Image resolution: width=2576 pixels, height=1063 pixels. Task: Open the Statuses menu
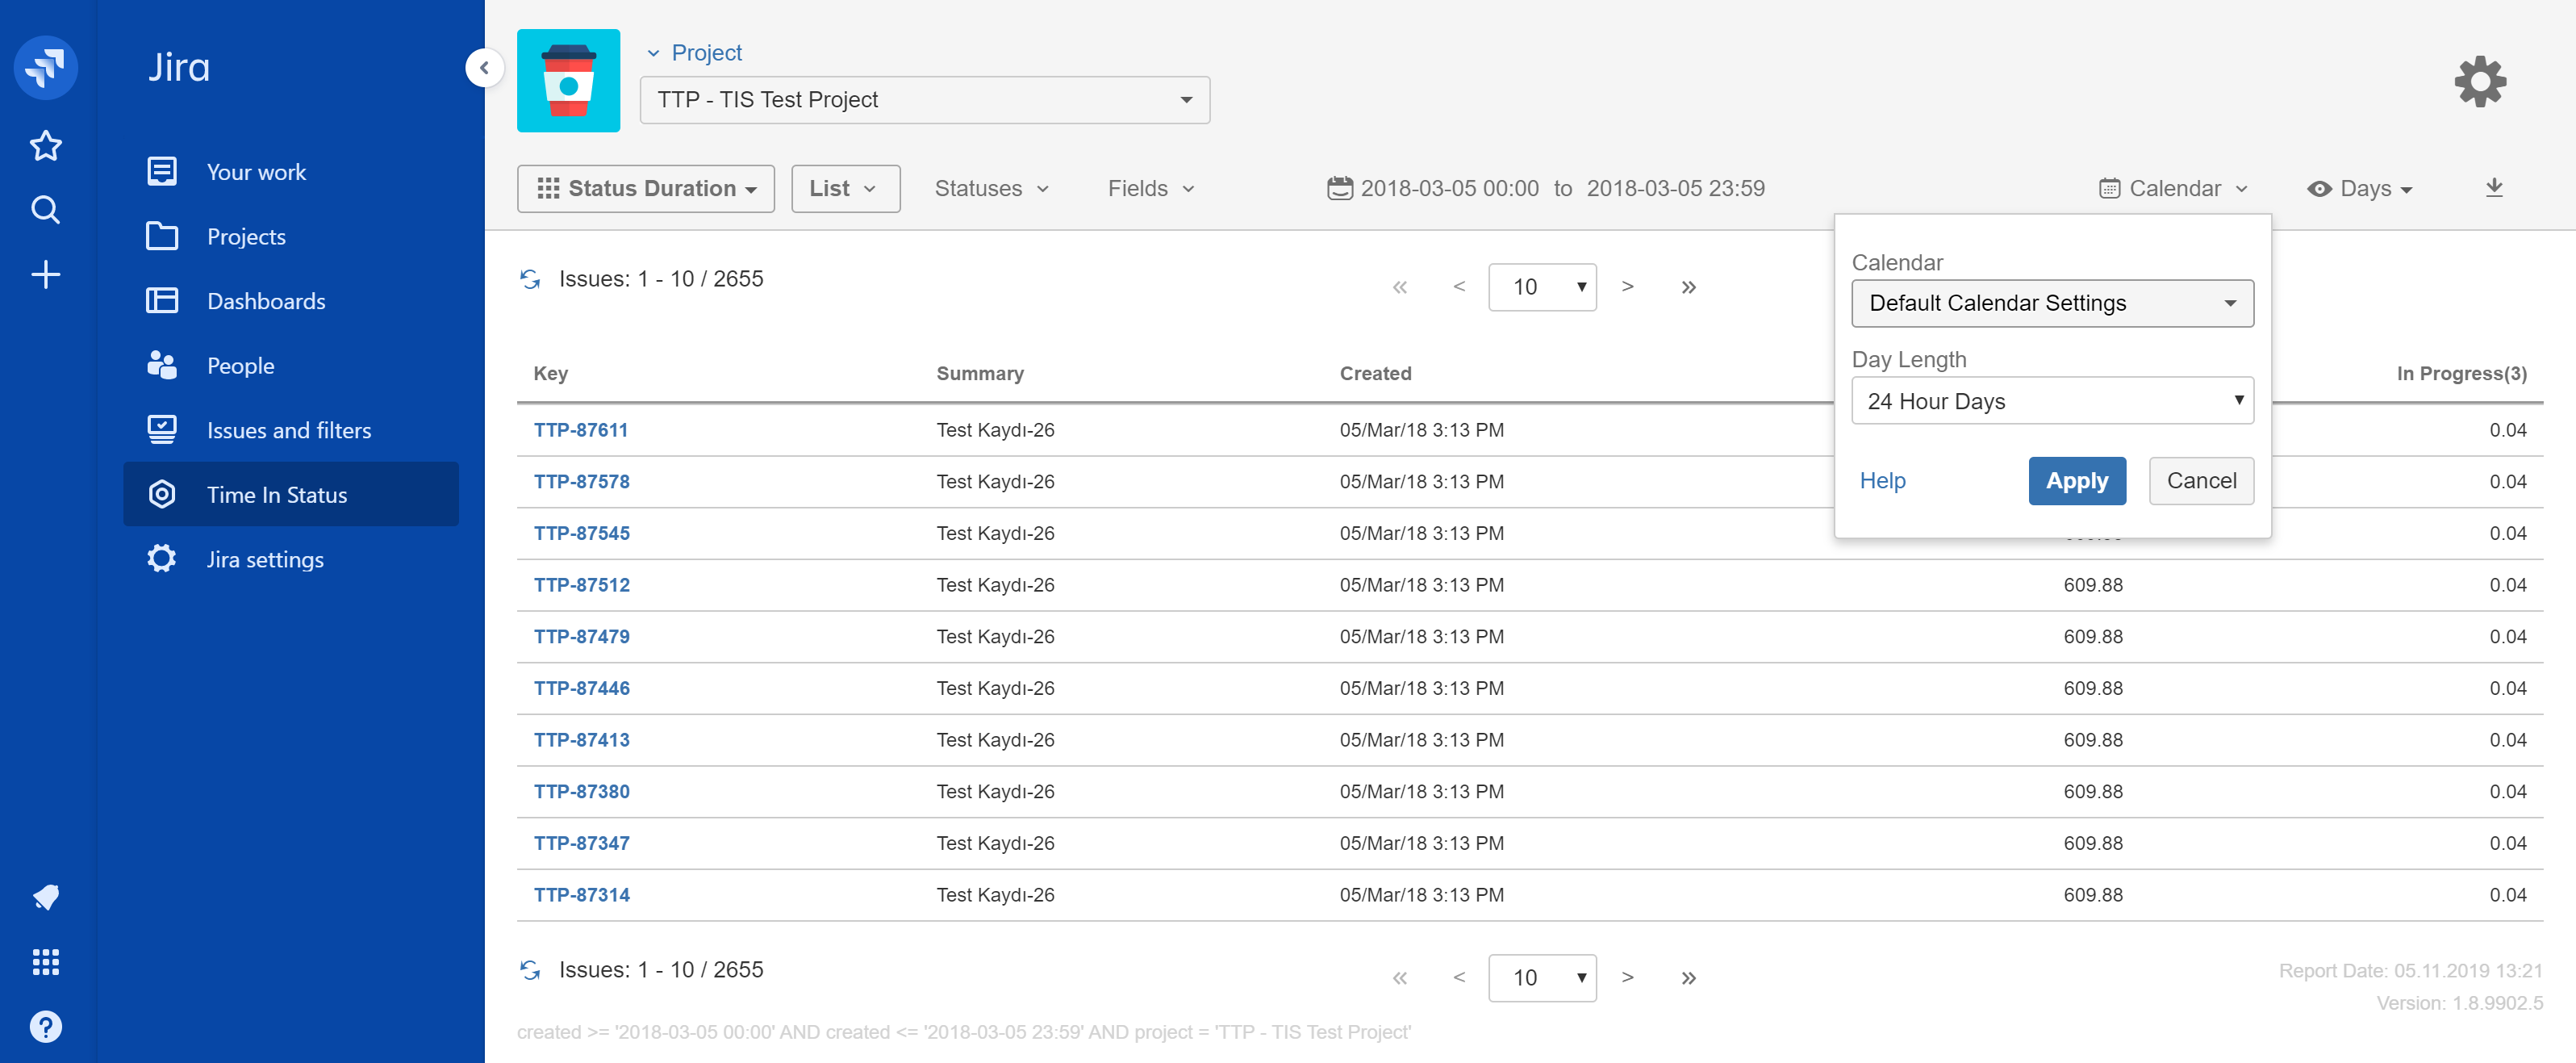(x=990, y=189)
